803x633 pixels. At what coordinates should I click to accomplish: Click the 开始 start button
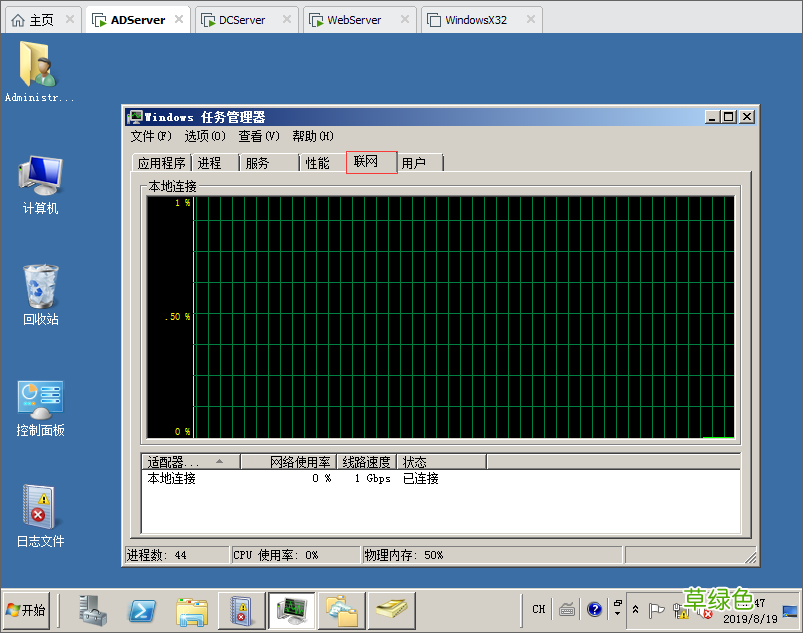tap(26, 610)
